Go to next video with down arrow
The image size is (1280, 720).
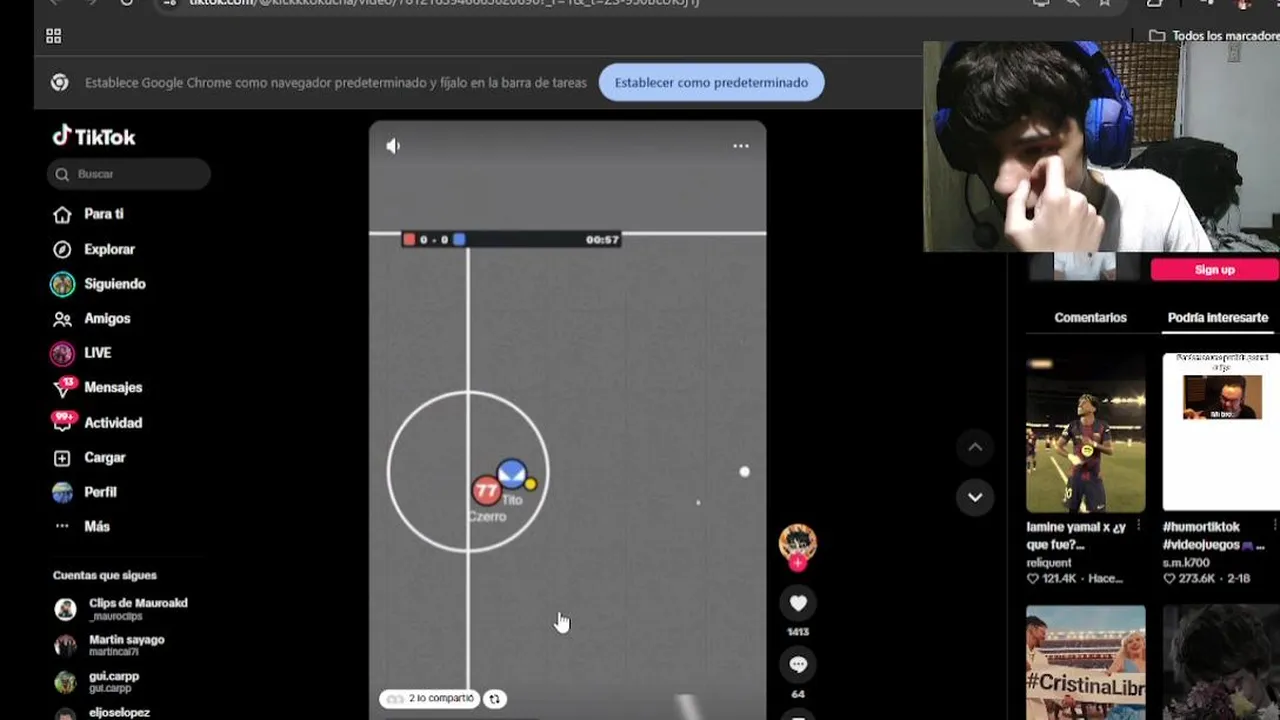coord(975,497)
